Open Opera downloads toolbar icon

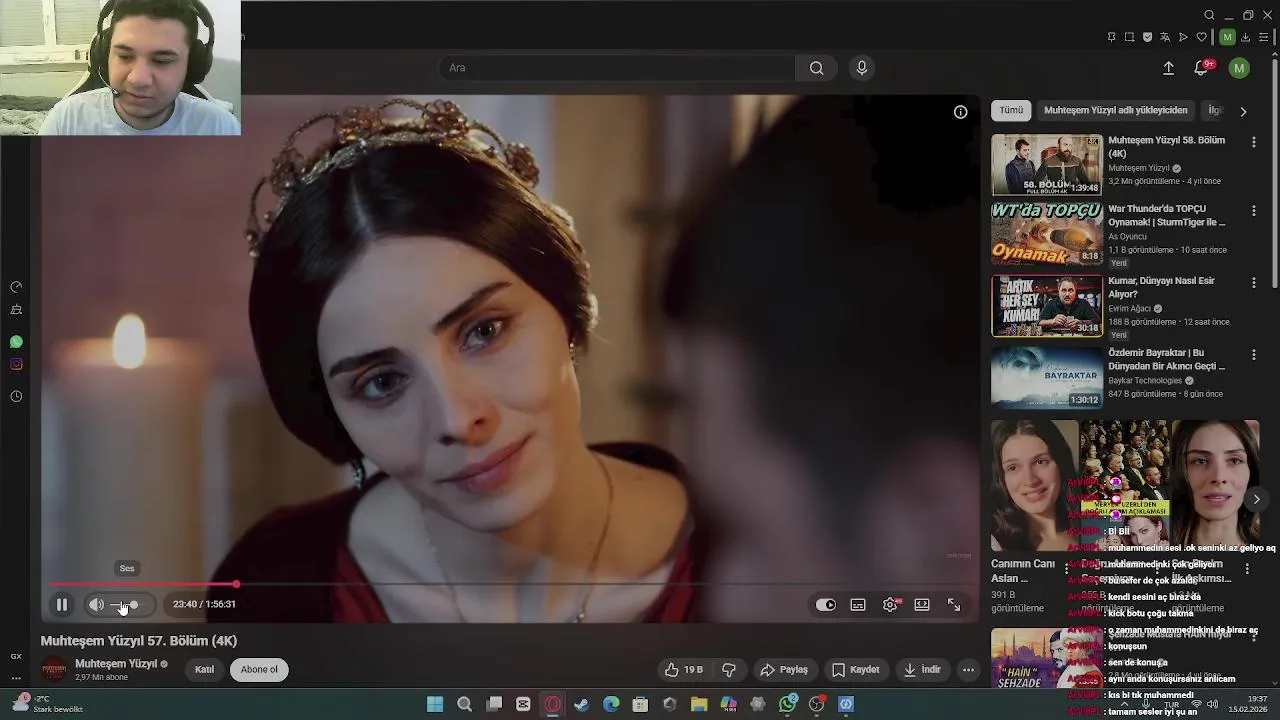[1245, 37]
